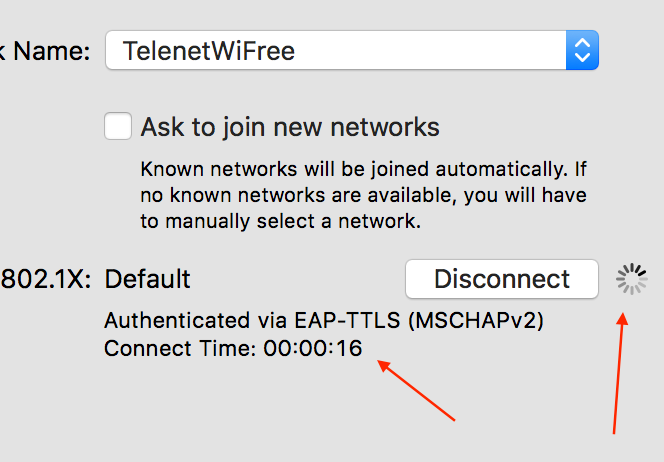Click the red arrow pointing at the spinner
The height and width of the screenshot is (462, 664).
tap(619, 373)
